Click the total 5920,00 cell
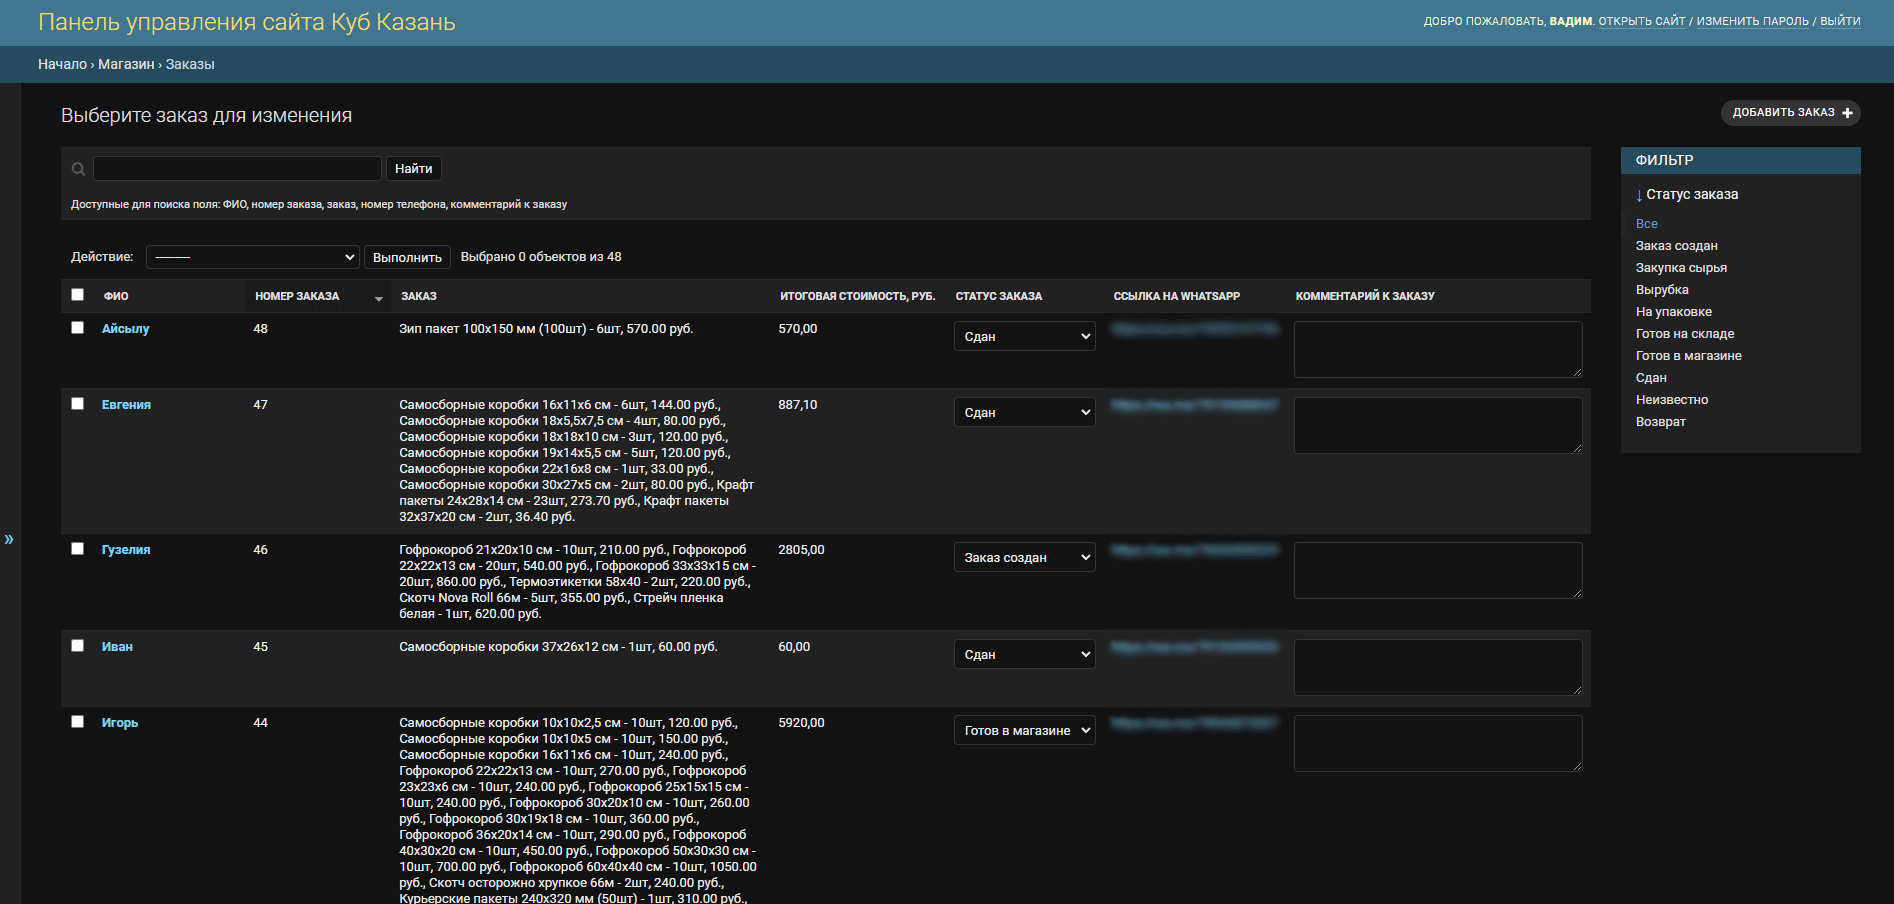 801,722
